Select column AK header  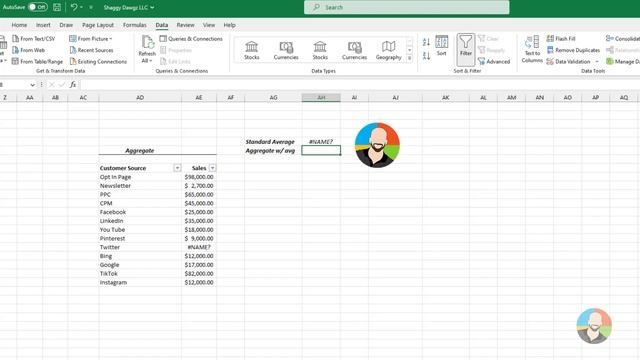click(446, 98)
